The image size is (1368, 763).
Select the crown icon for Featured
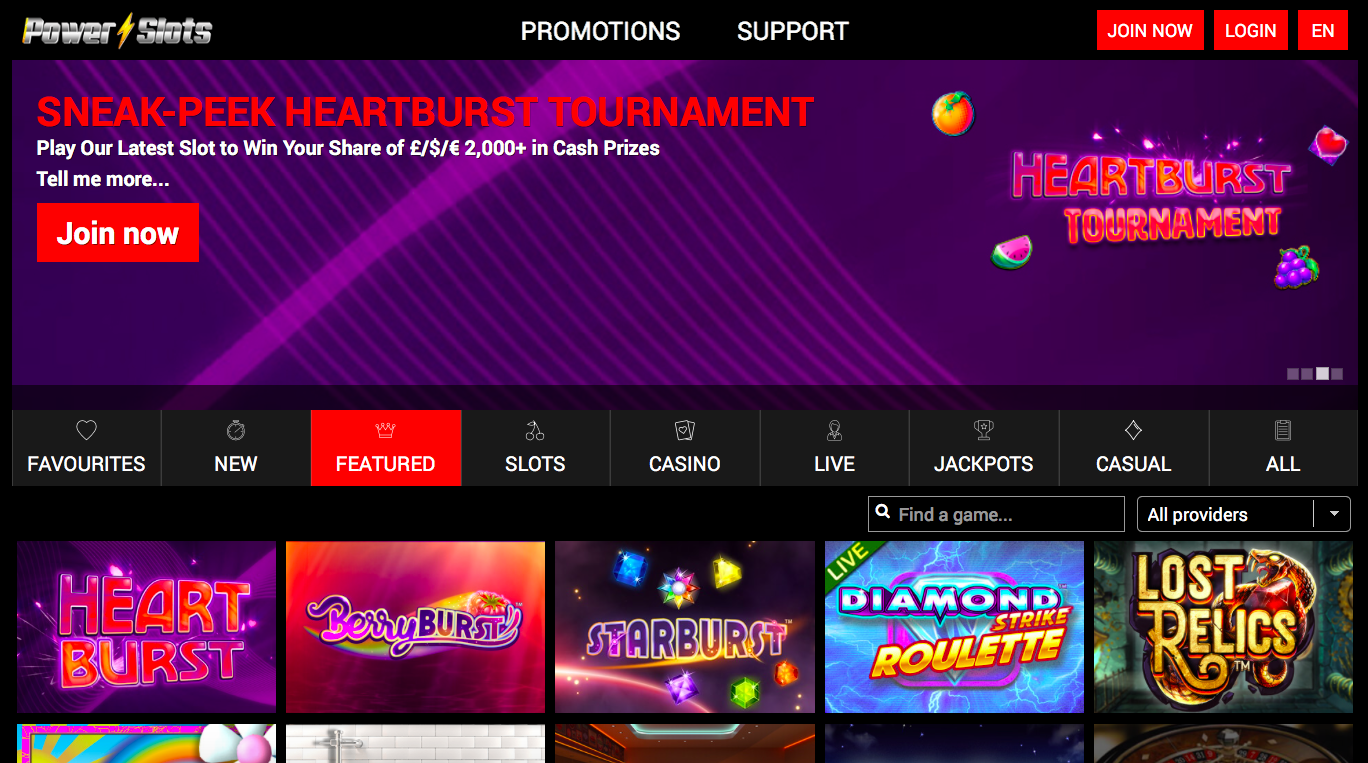tap(386, 430)
